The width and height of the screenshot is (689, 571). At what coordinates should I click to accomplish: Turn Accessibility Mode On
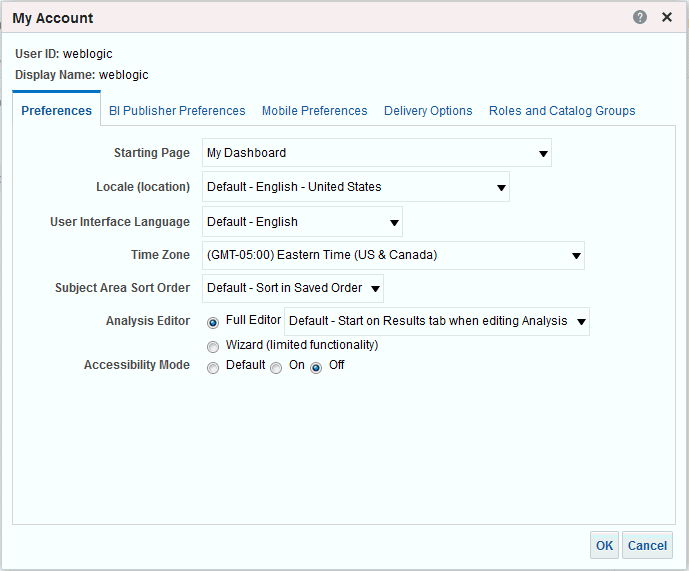[276, 367]
